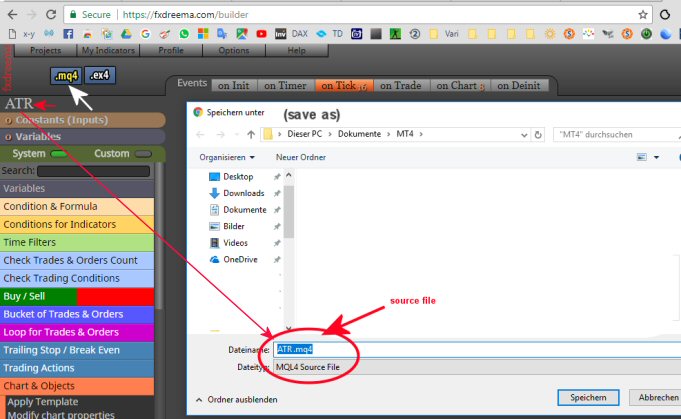
Task: Open the Trading Actions category
Action: click(77, 368)
